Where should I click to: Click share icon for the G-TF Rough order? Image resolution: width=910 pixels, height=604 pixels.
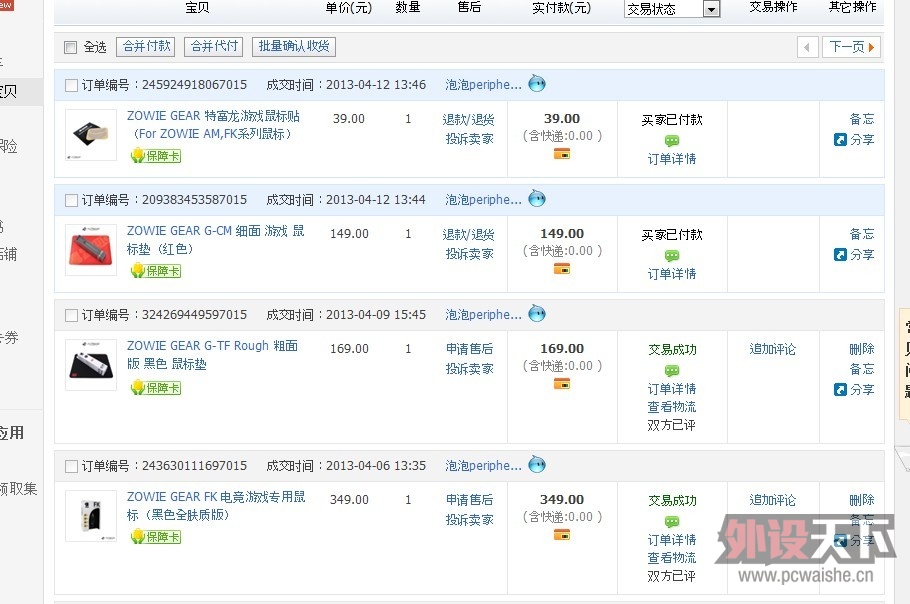(x=840, y=389)
